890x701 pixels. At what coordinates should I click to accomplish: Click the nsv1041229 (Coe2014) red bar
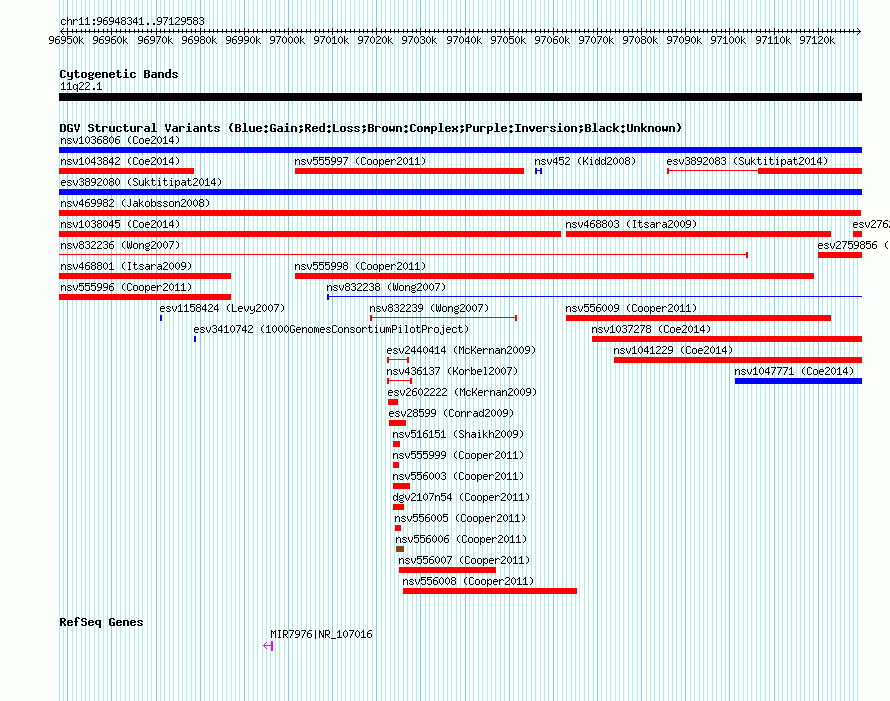click(738, 360)
